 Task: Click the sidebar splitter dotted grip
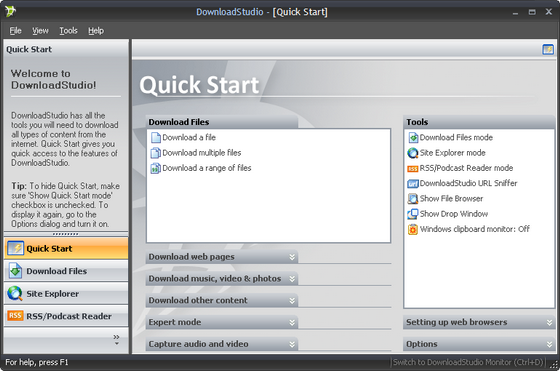click(x=66, y=234)
